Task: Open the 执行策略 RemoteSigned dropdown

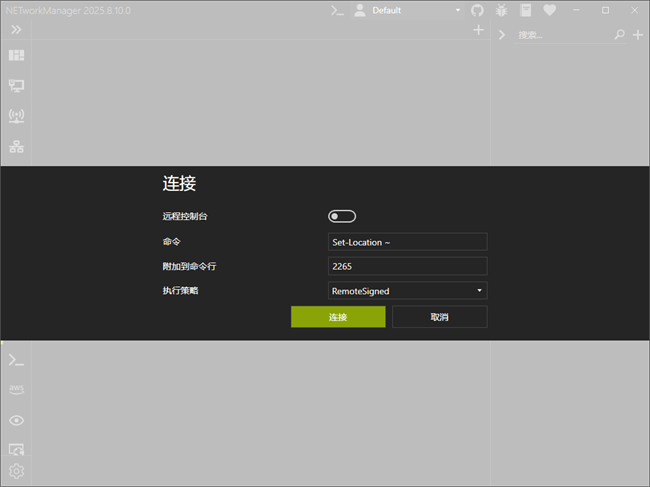Action: point(408,291)
